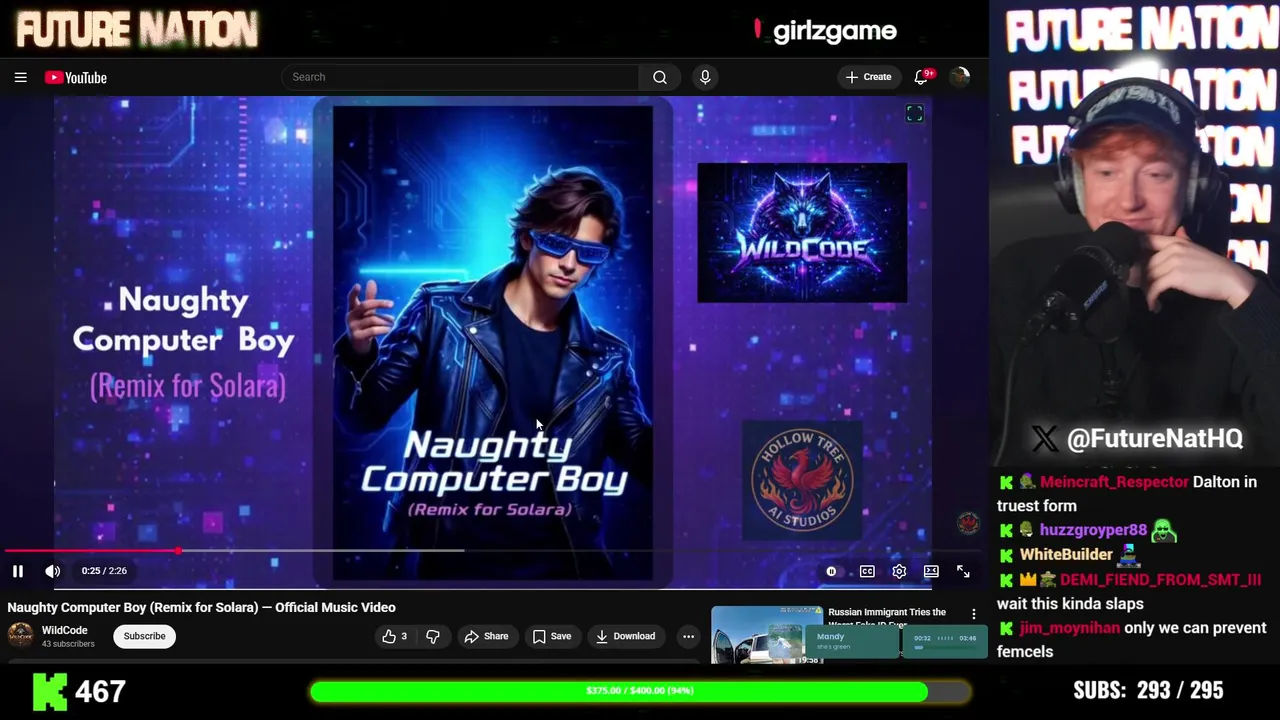Dislike the video with thumbs down

click(433, 636)
